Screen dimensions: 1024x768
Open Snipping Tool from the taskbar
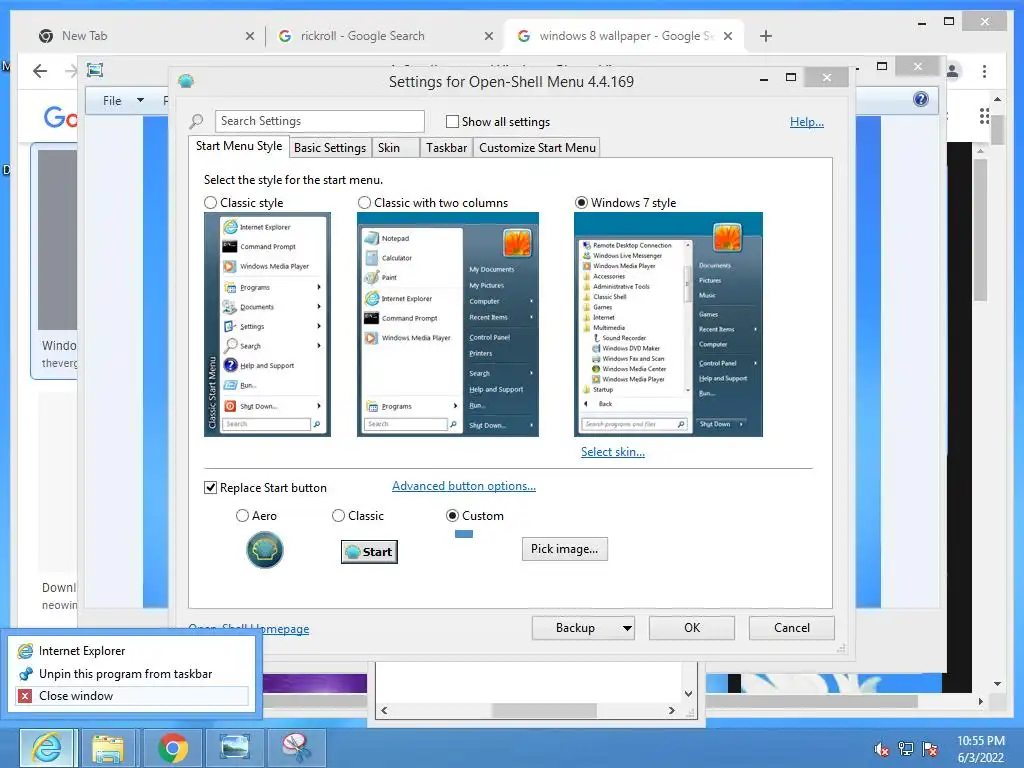click(x=295, y=748)
